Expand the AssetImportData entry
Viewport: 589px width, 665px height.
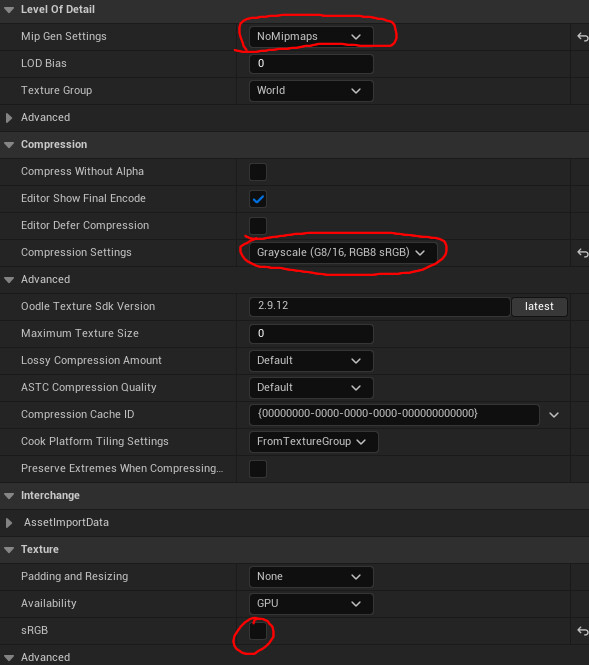[x=9, y=522]
